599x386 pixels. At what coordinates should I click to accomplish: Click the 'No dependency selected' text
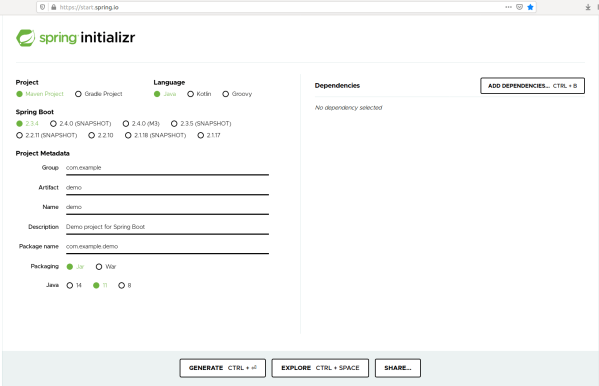pyautogui.click(x=348, y=108)
